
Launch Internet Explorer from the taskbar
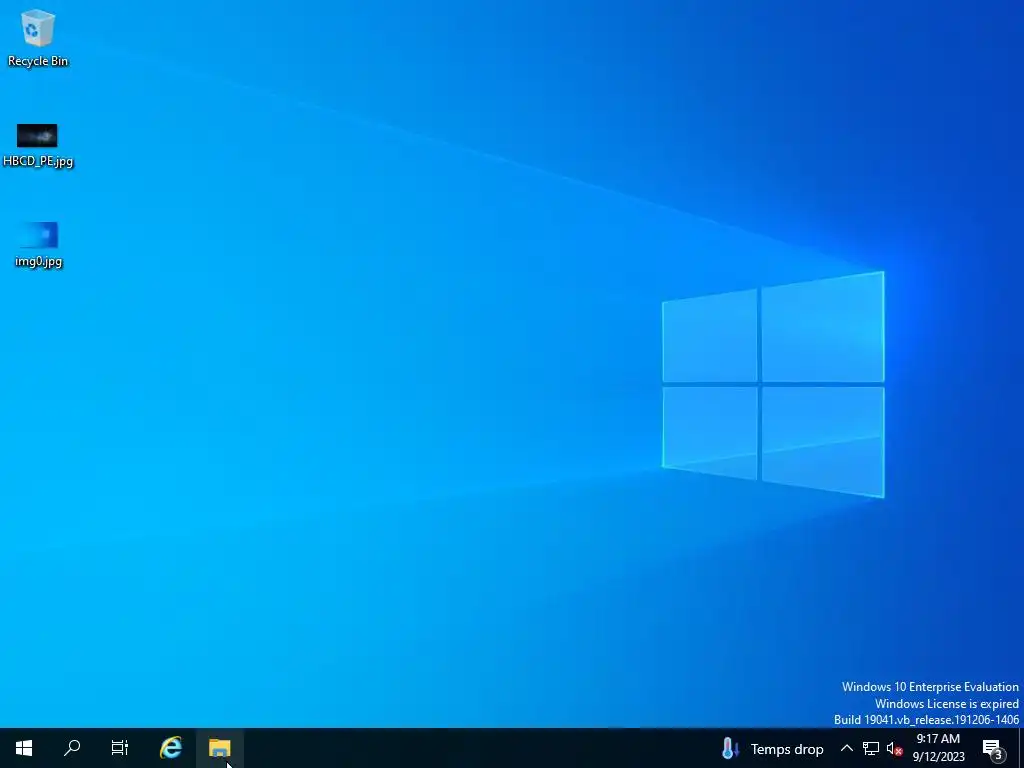click(x=171, y=748)
